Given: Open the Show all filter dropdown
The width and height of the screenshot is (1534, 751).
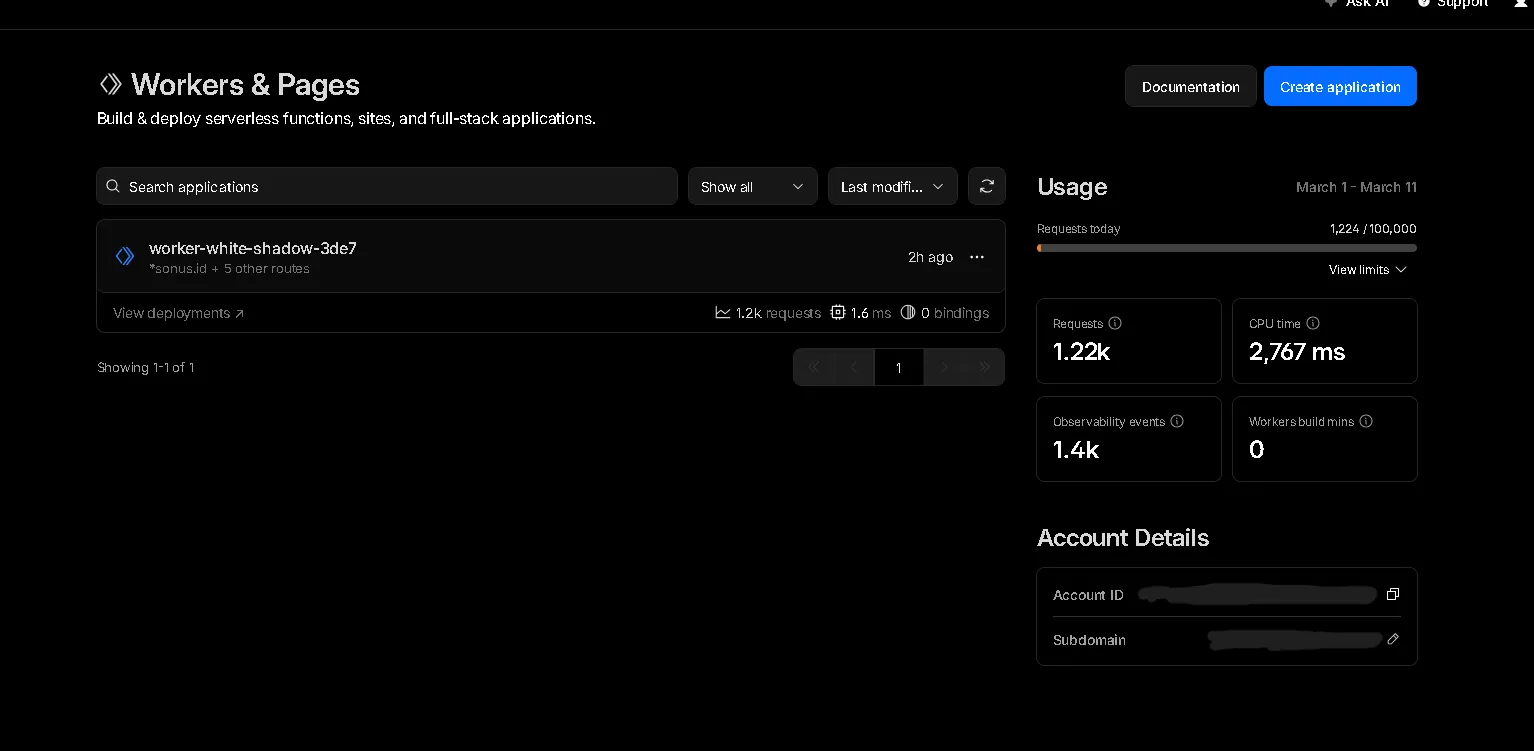Looking at the screenshot, I should click(x=752, y=186).
